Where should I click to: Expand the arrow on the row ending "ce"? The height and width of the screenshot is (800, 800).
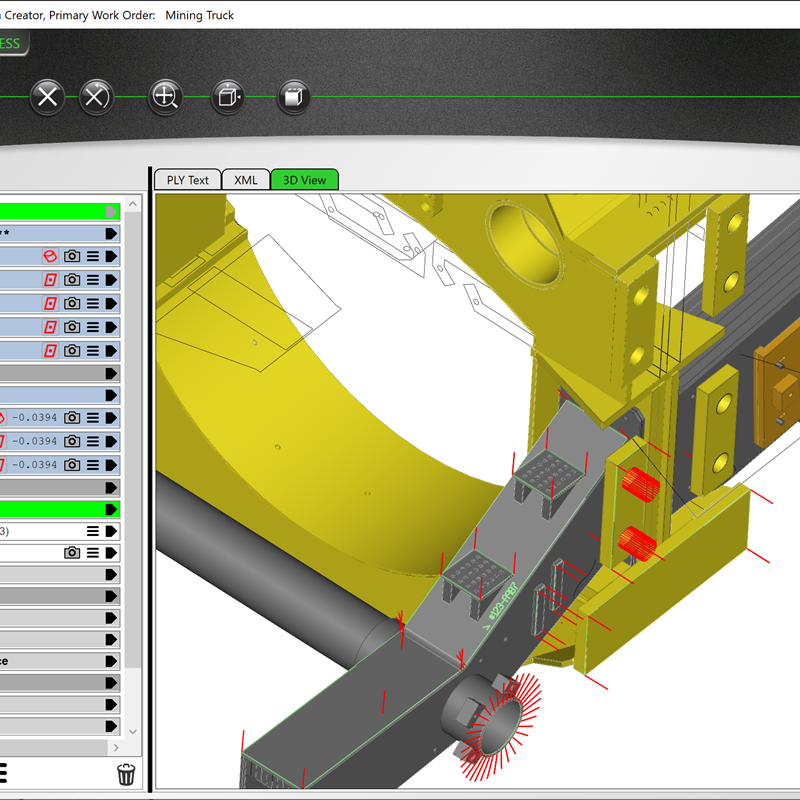click(x=111, y=662)
